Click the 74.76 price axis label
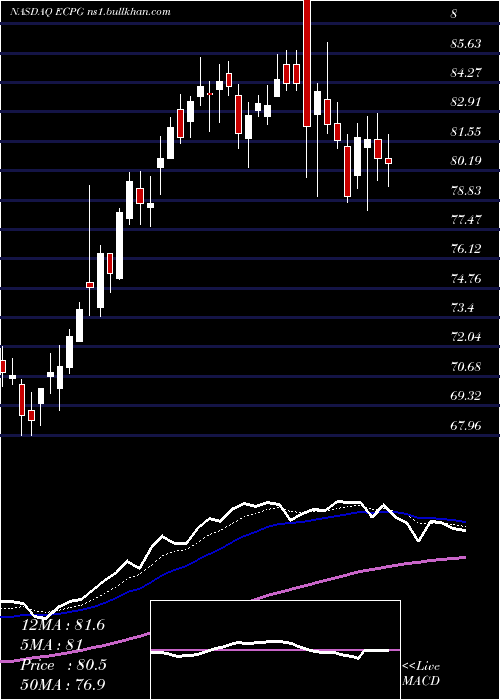Screen dimensions: 500x700 (466, 279)
